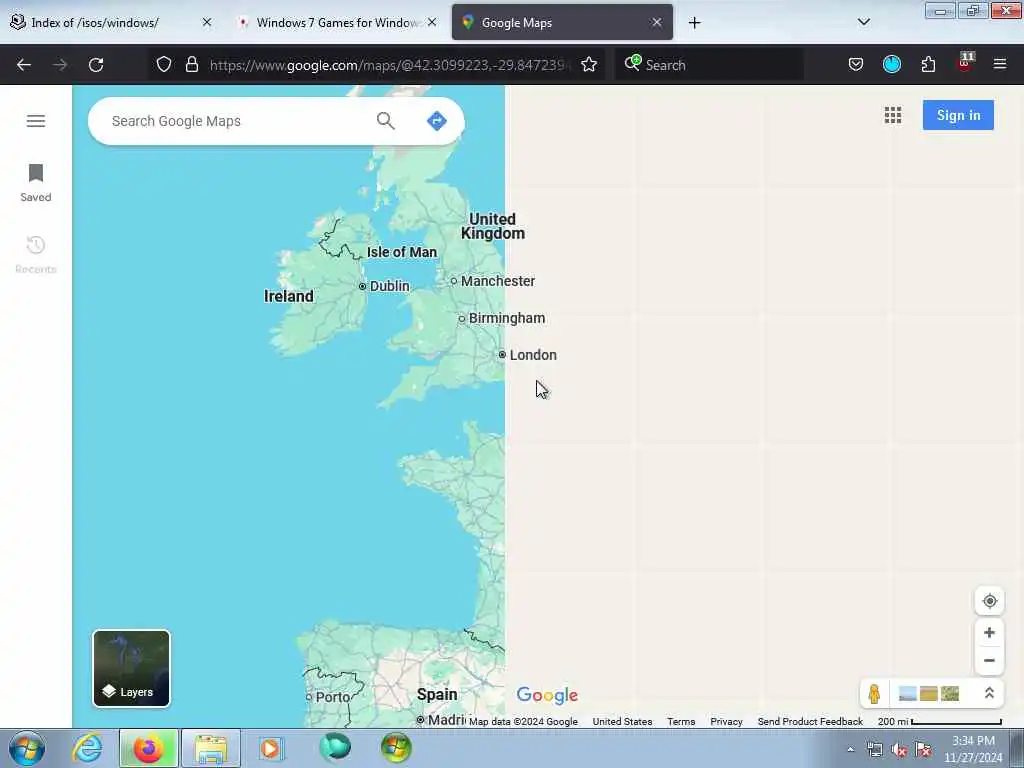Click the United States link
Screen dimensions: 1024x768
click(x=622, y=722)
